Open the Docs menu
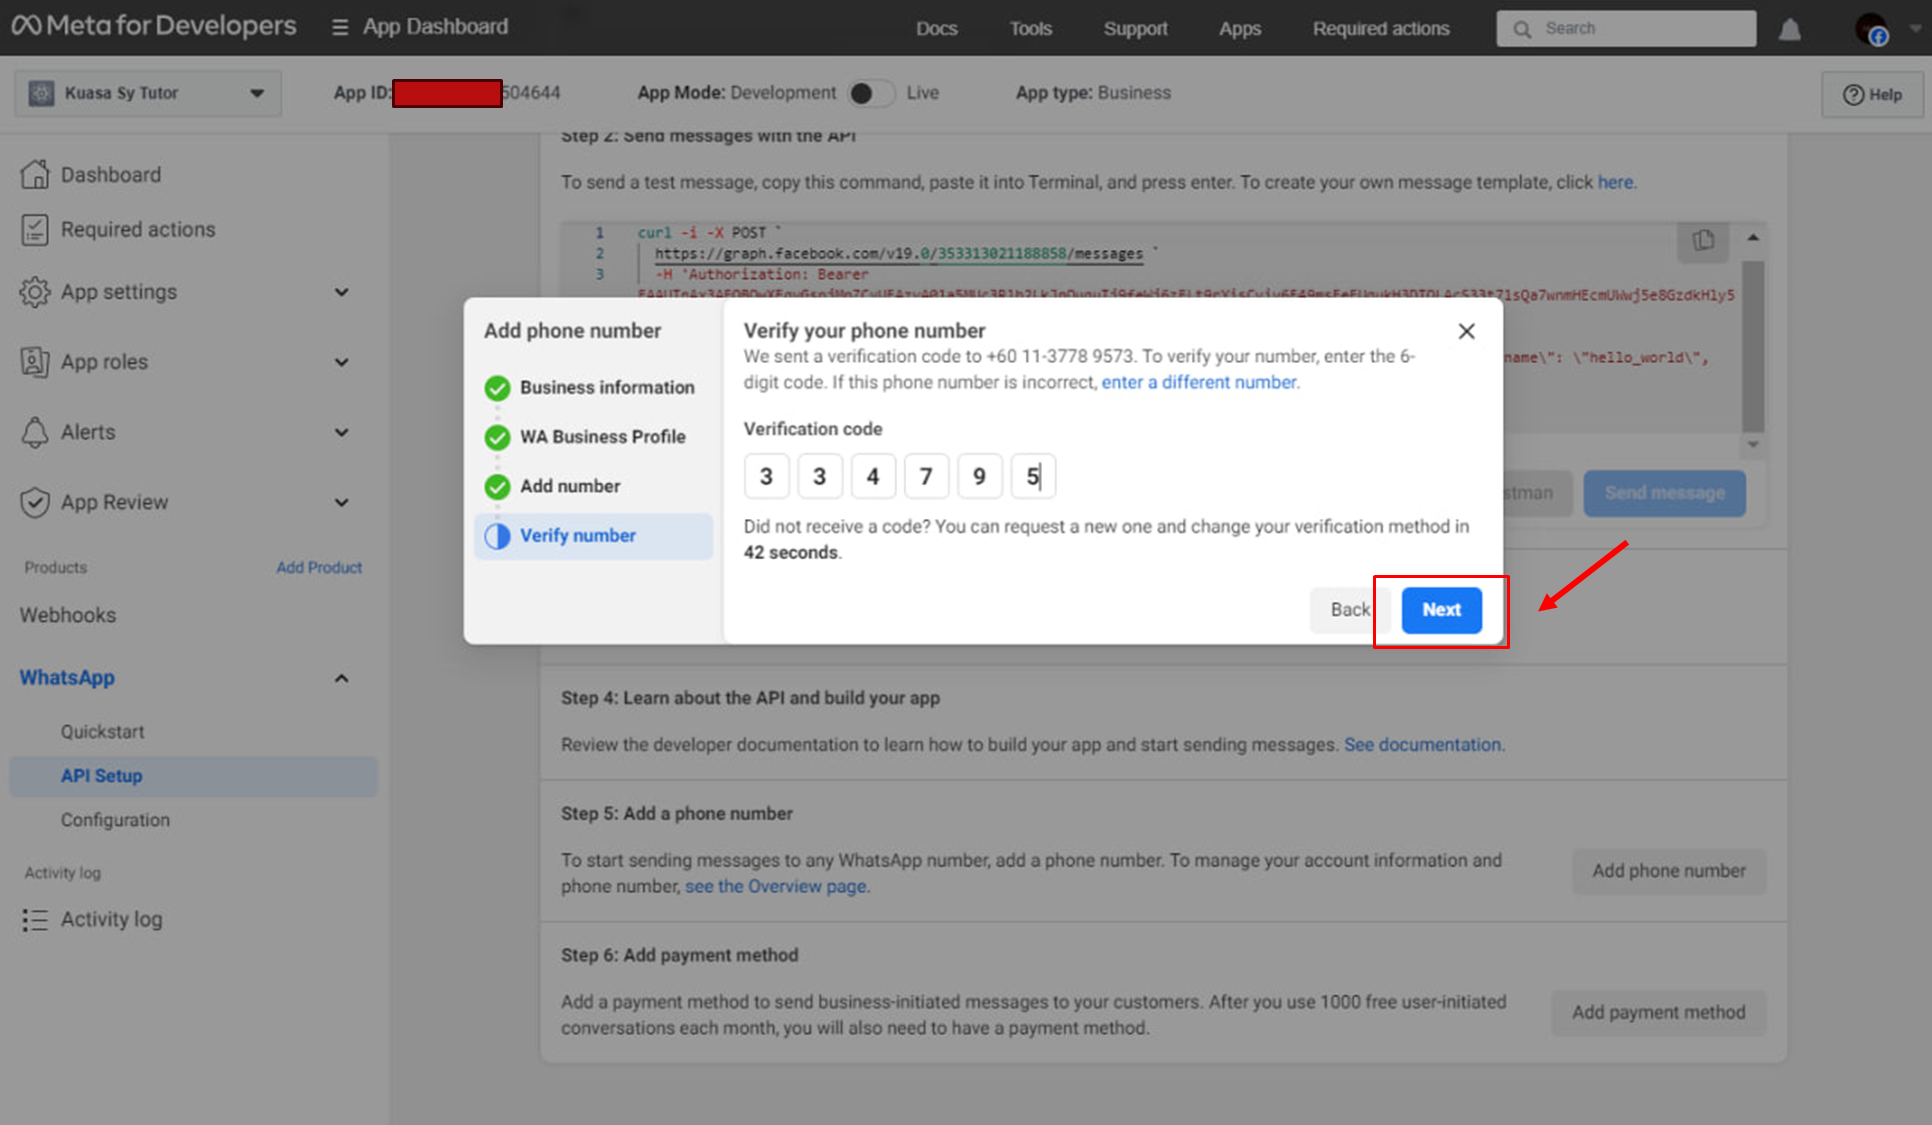 coord(936,29)
